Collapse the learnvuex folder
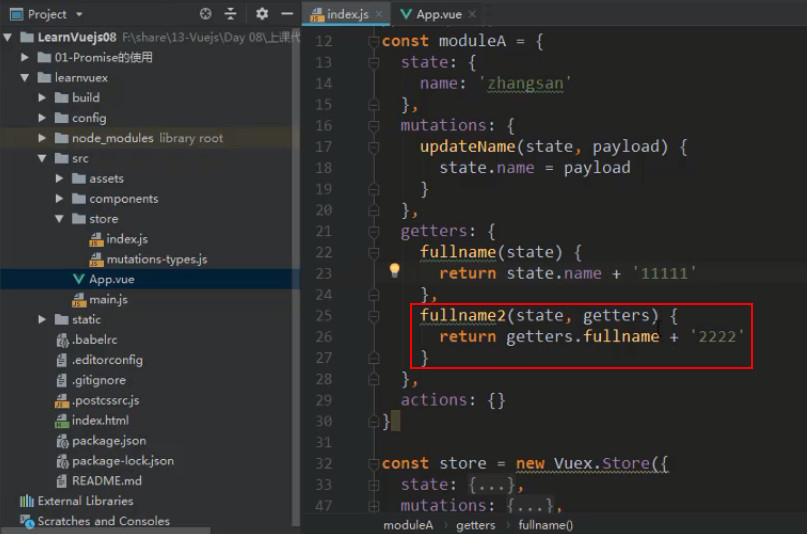 click(x=24, y=78)
